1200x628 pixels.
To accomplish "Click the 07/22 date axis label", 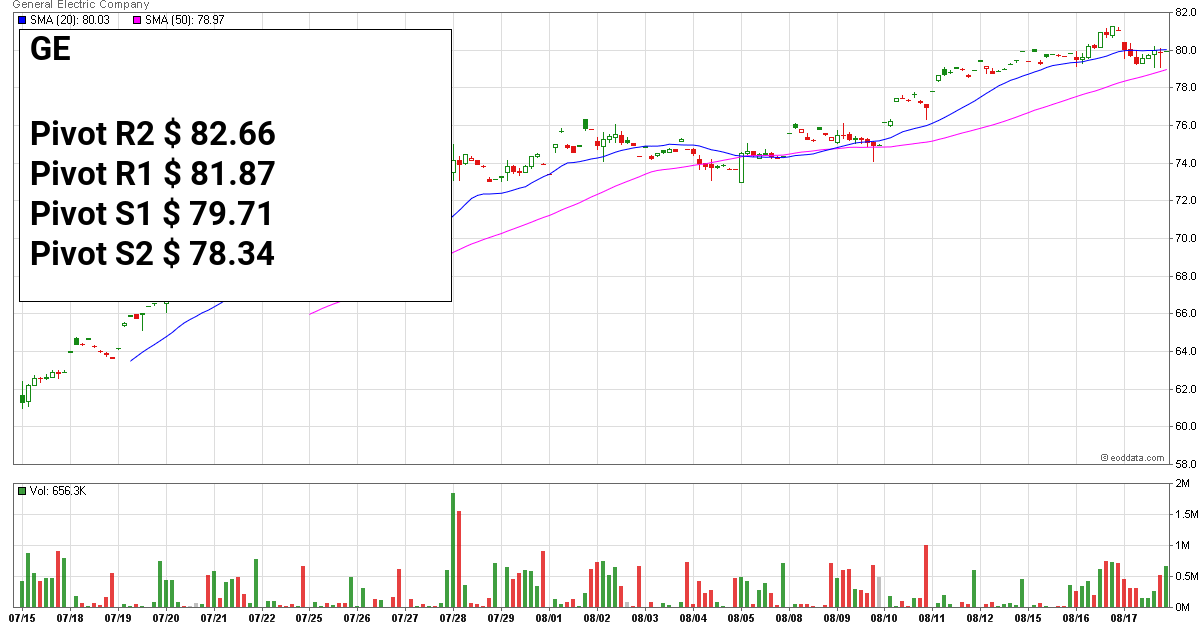I will click(262, 619).
